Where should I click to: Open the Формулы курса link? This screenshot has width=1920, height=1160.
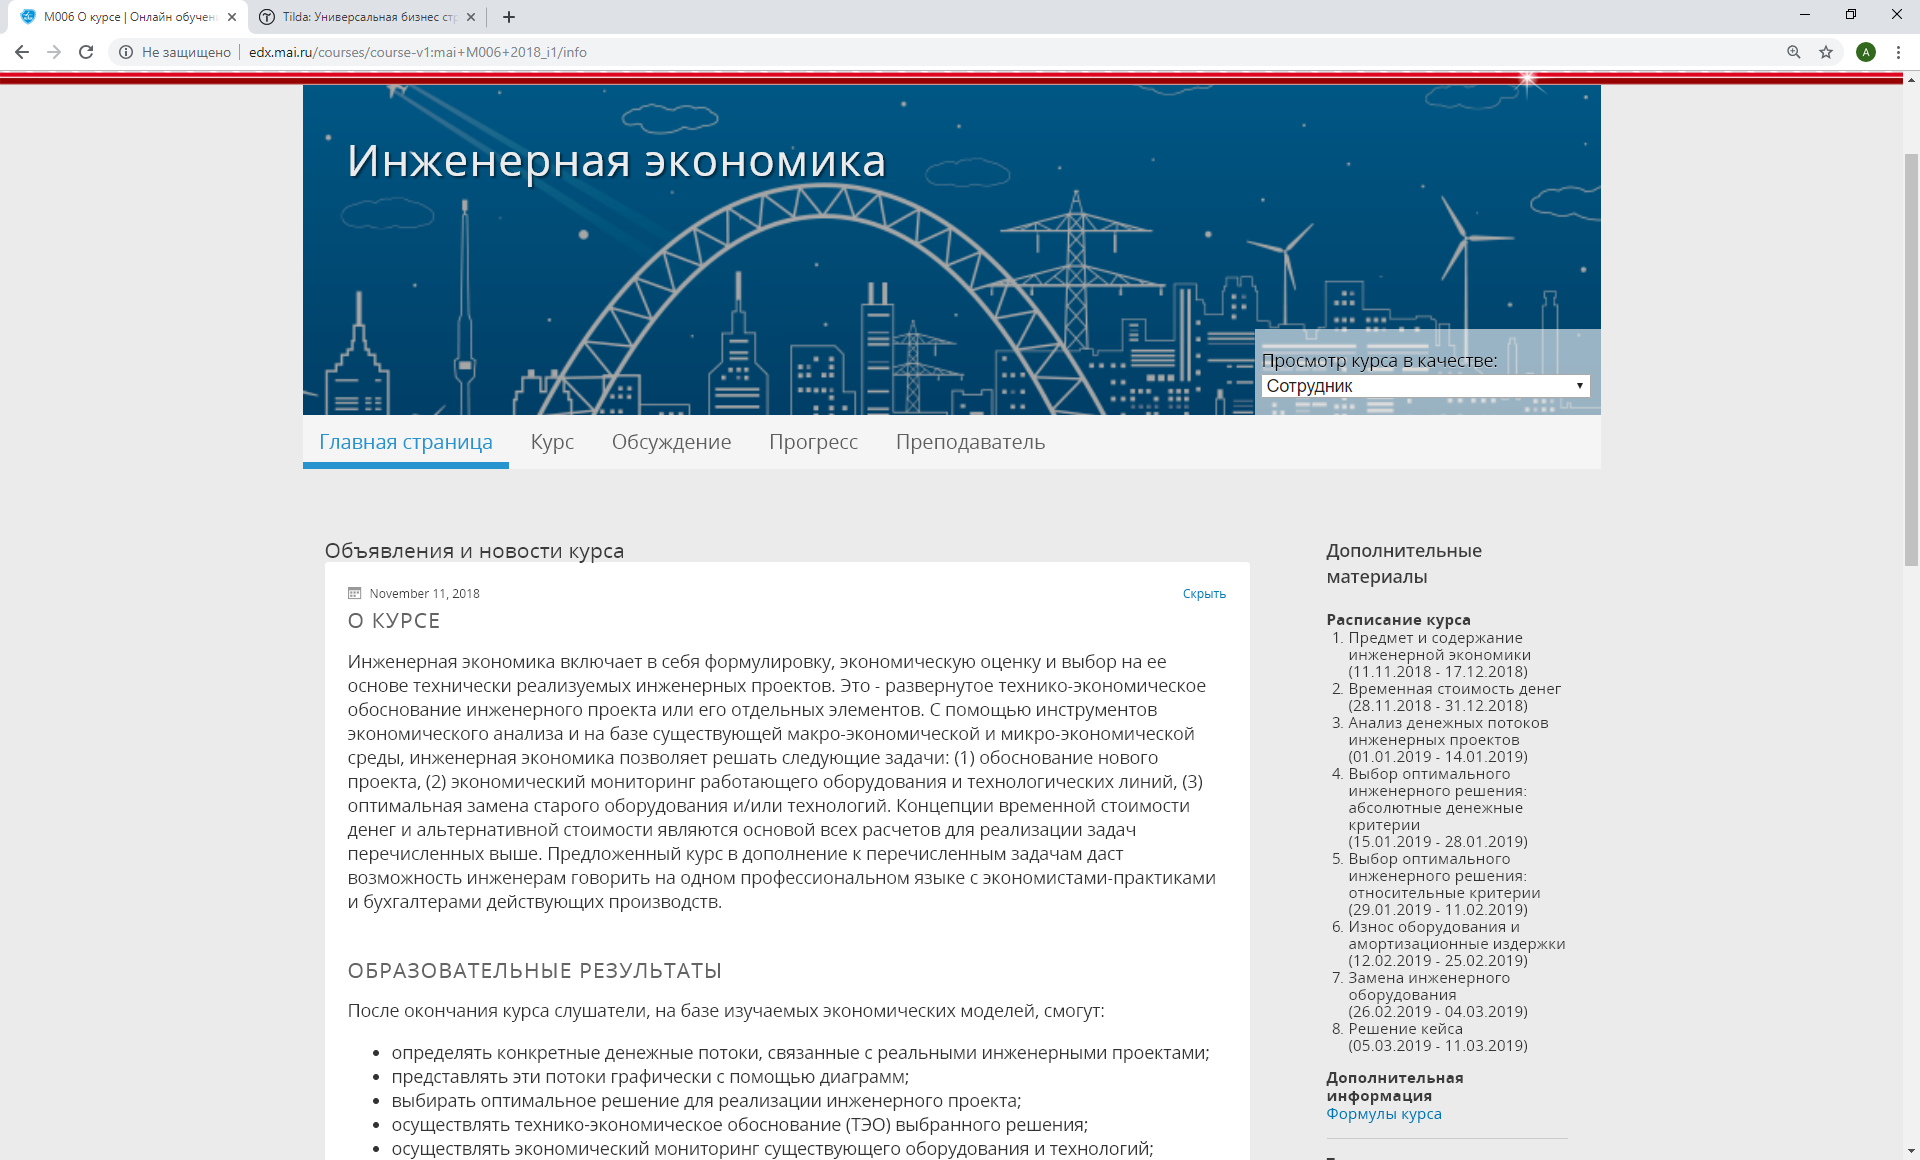[1384, 1114]
